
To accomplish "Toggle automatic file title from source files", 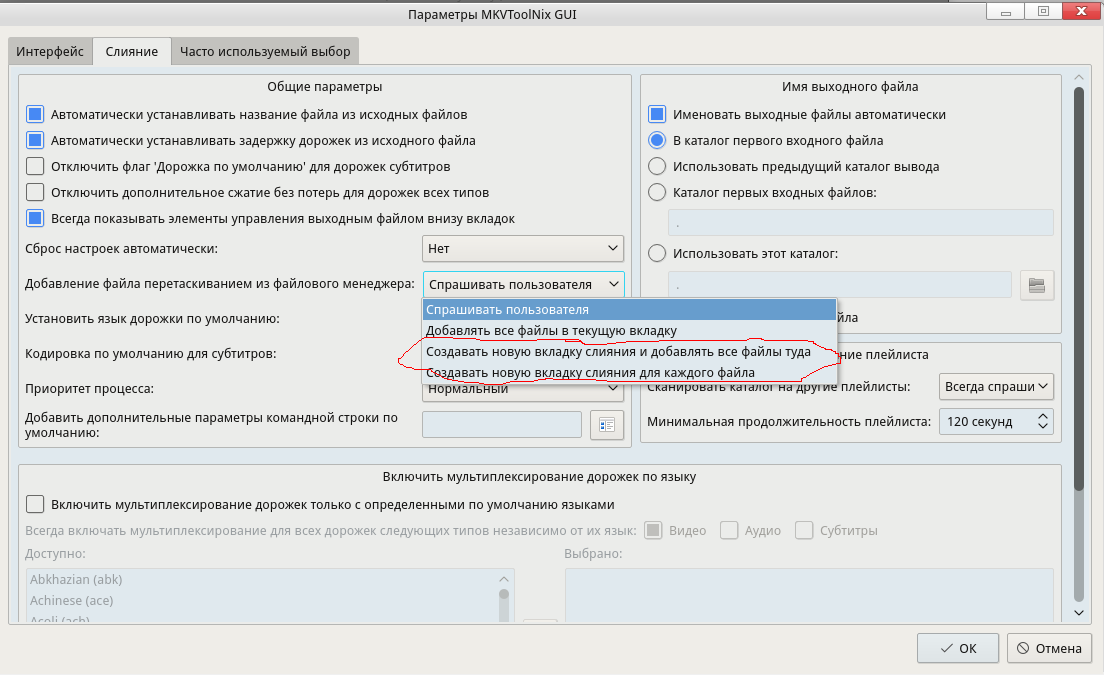I will tap(35, 114).
